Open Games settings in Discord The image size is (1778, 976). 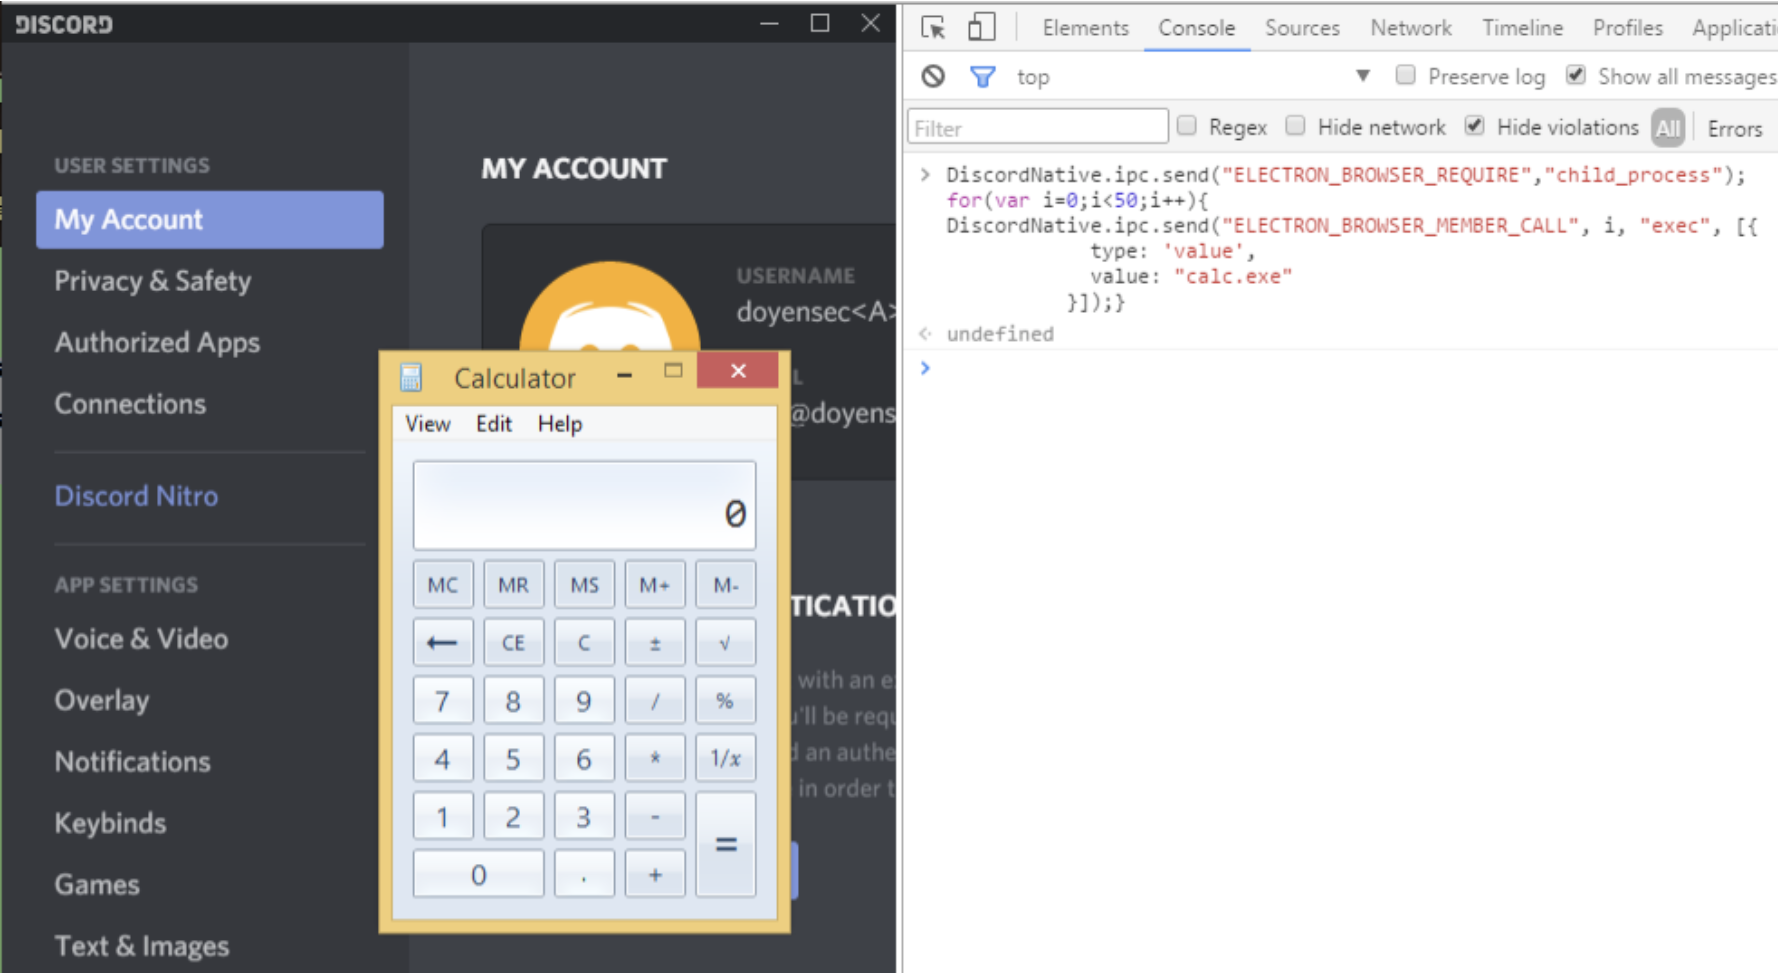click(x=97, y=885)
